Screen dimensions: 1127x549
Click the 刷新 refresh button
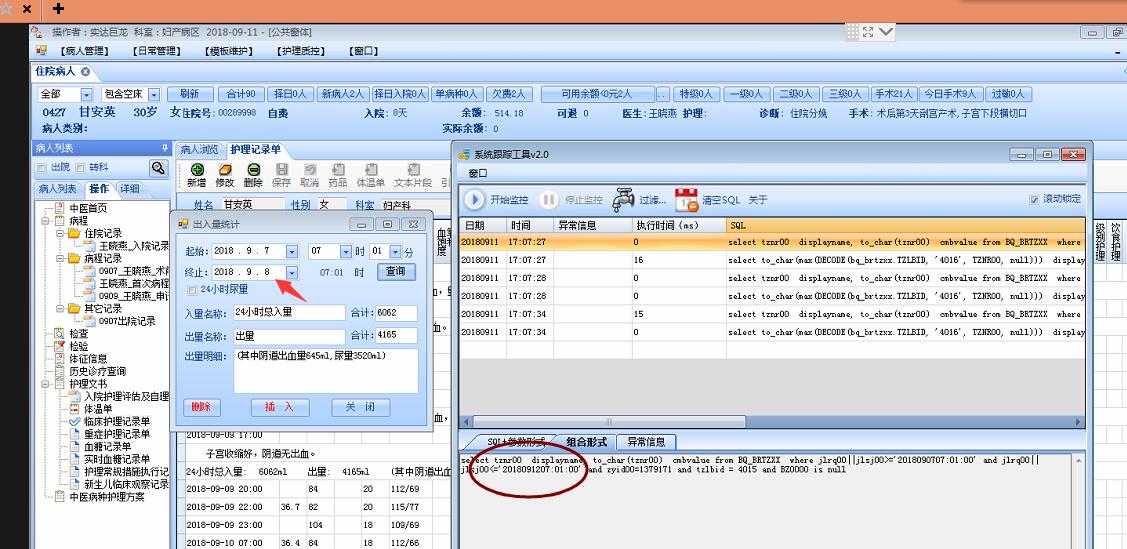click(x=190, y=94)
